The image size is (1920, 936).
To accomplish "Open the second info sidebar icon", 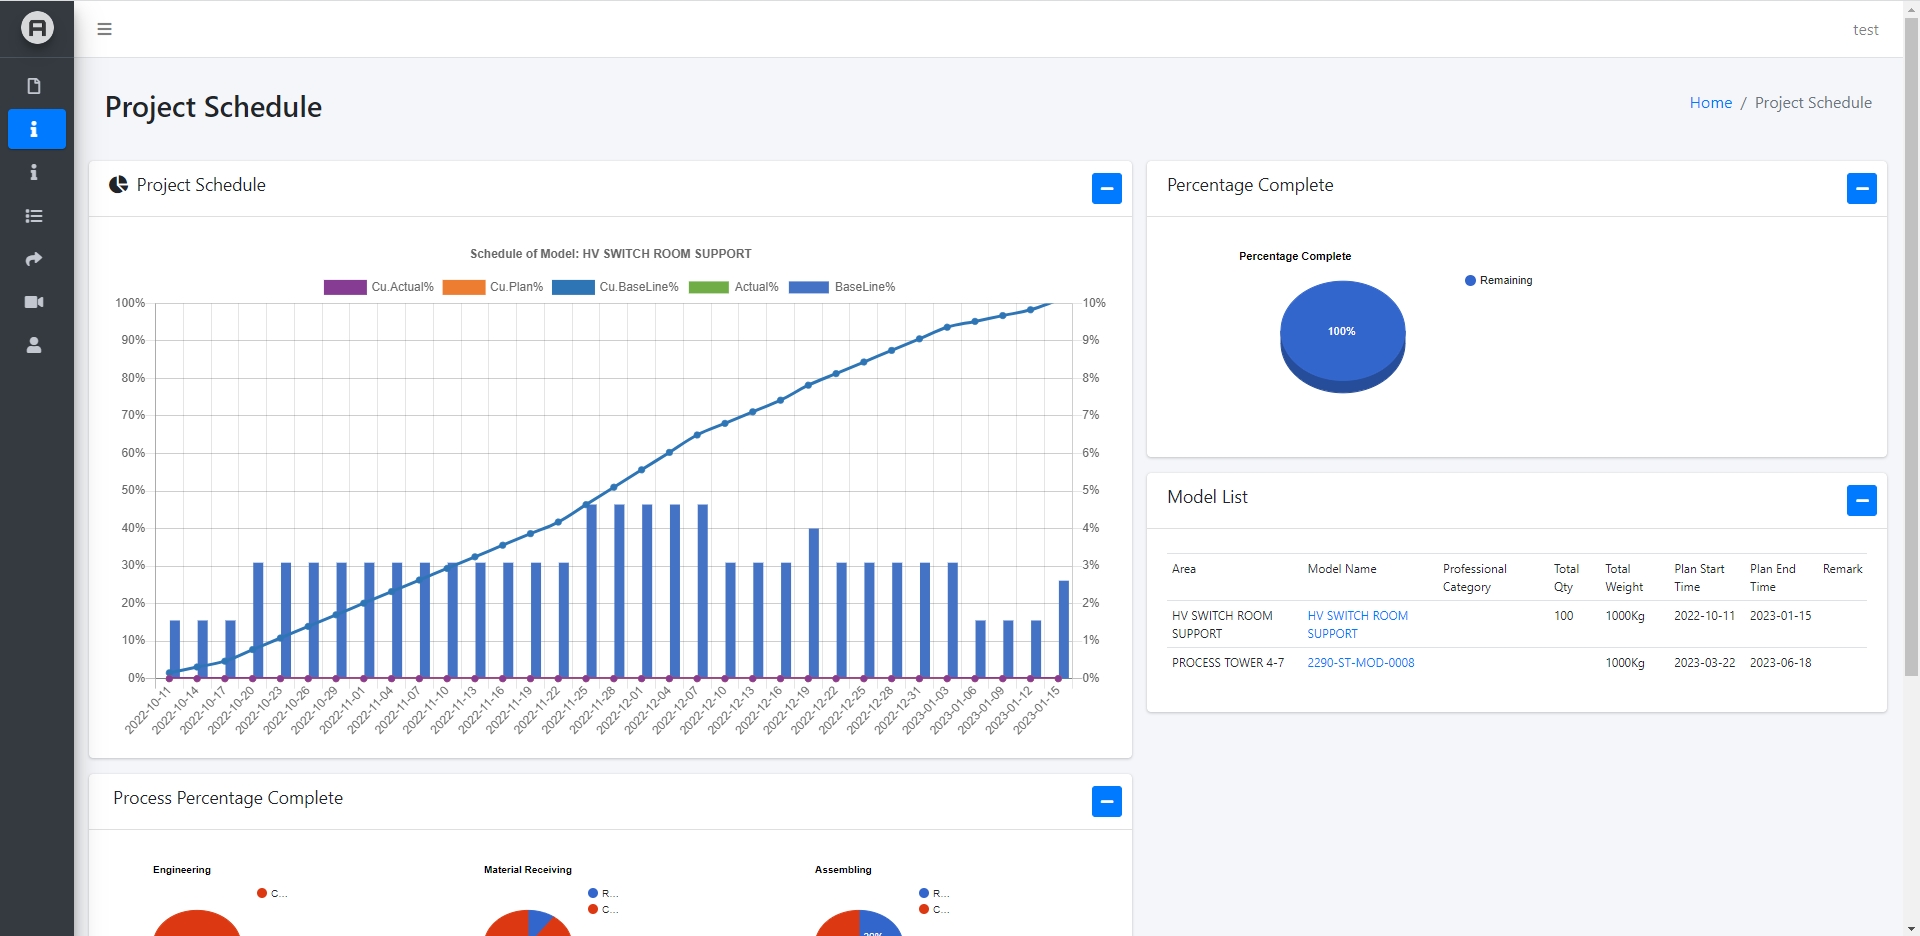I will tap(34, 172).
